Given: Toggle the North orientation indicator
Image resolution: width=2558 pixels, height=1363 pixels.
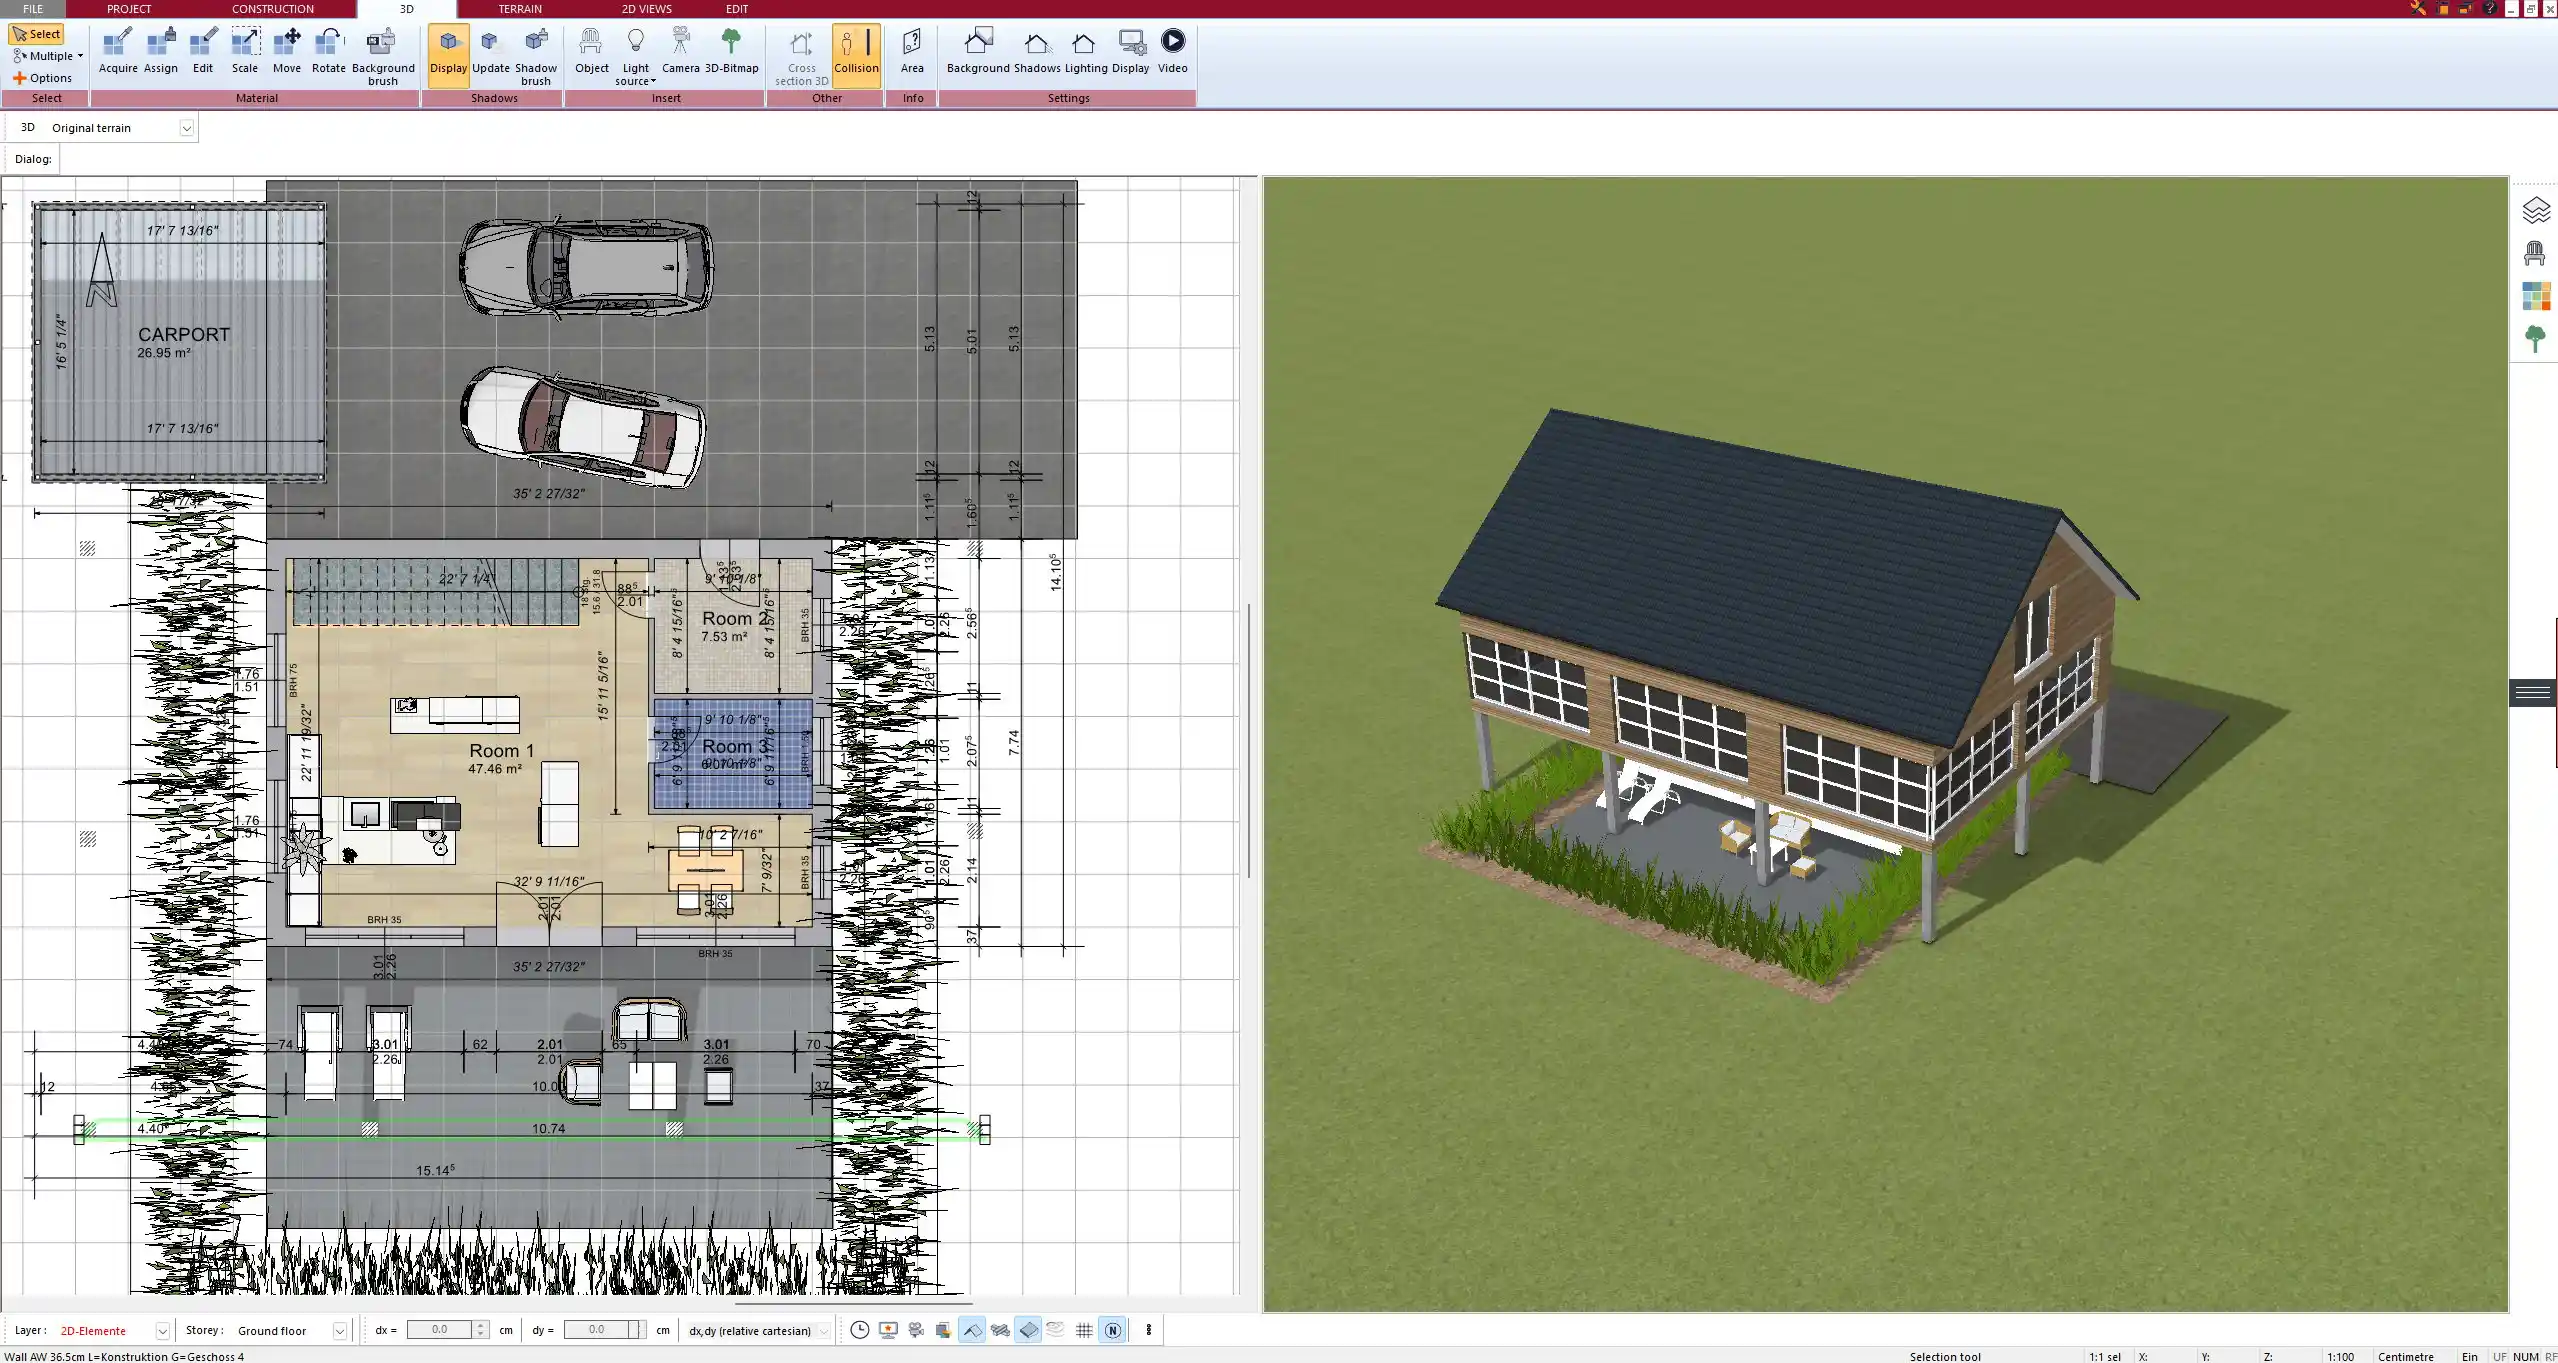Looking at the screenshot, I should 1113,1330.
